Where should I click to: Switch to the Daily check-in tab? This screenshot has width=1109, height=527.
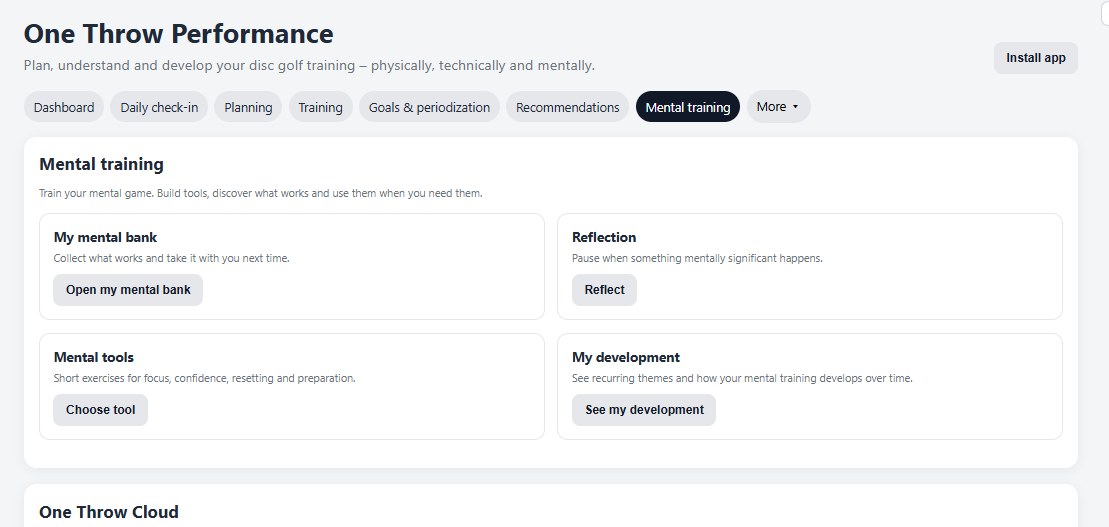(159, 107)
